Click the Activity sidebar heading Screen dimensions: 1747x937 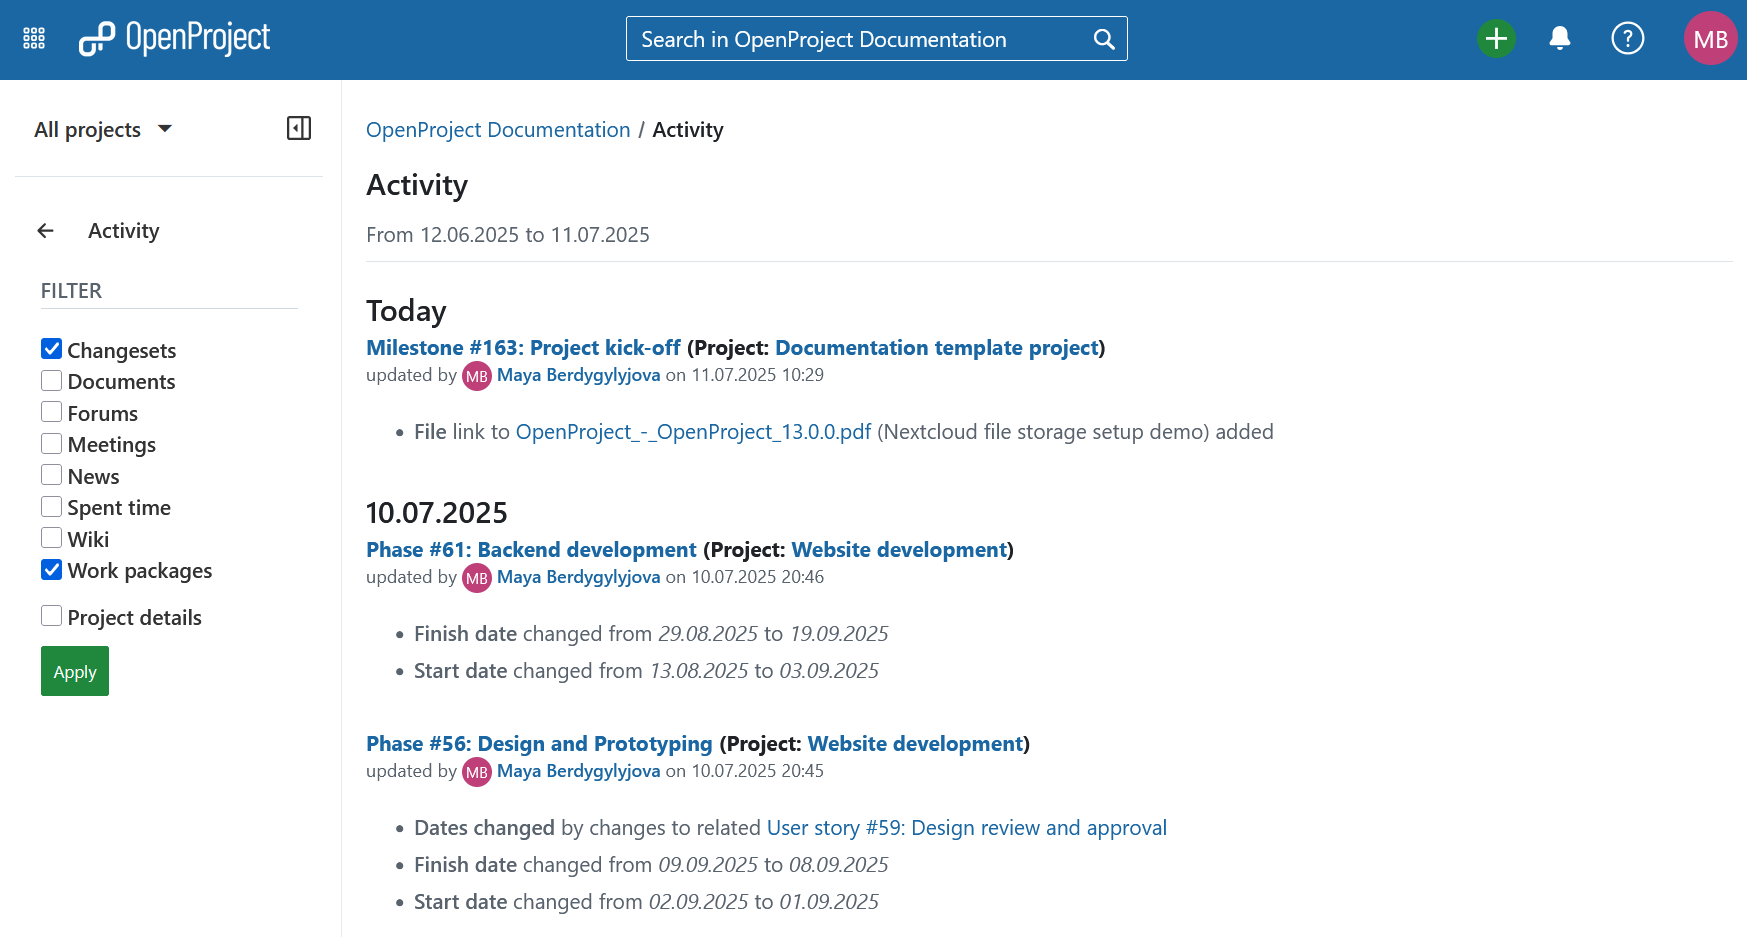coord(124,231)
